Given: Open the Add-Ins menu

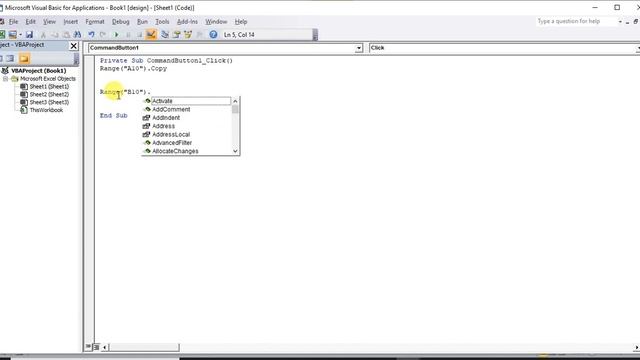Looking at the screenshot, I should point(187,22).
